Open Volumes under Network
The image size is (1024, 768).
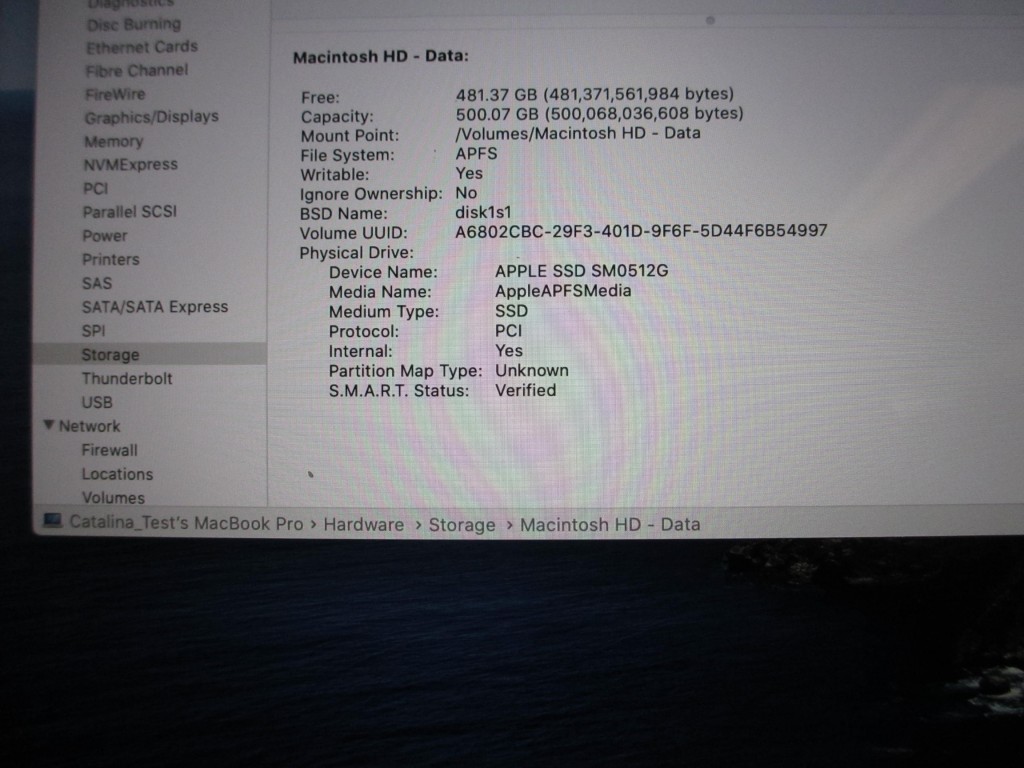[x=113, y=498]
